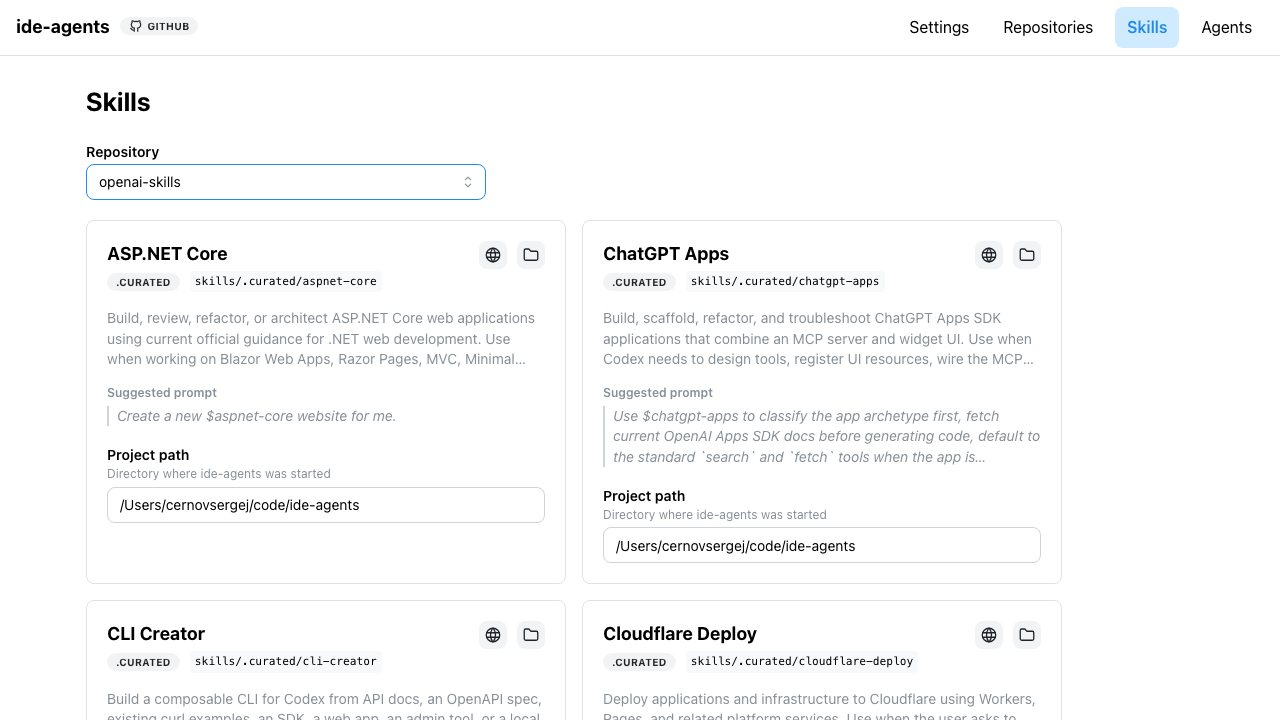Open Cloudflare Deploy globe icon
1280x720 pixels.
coord(989,635)
